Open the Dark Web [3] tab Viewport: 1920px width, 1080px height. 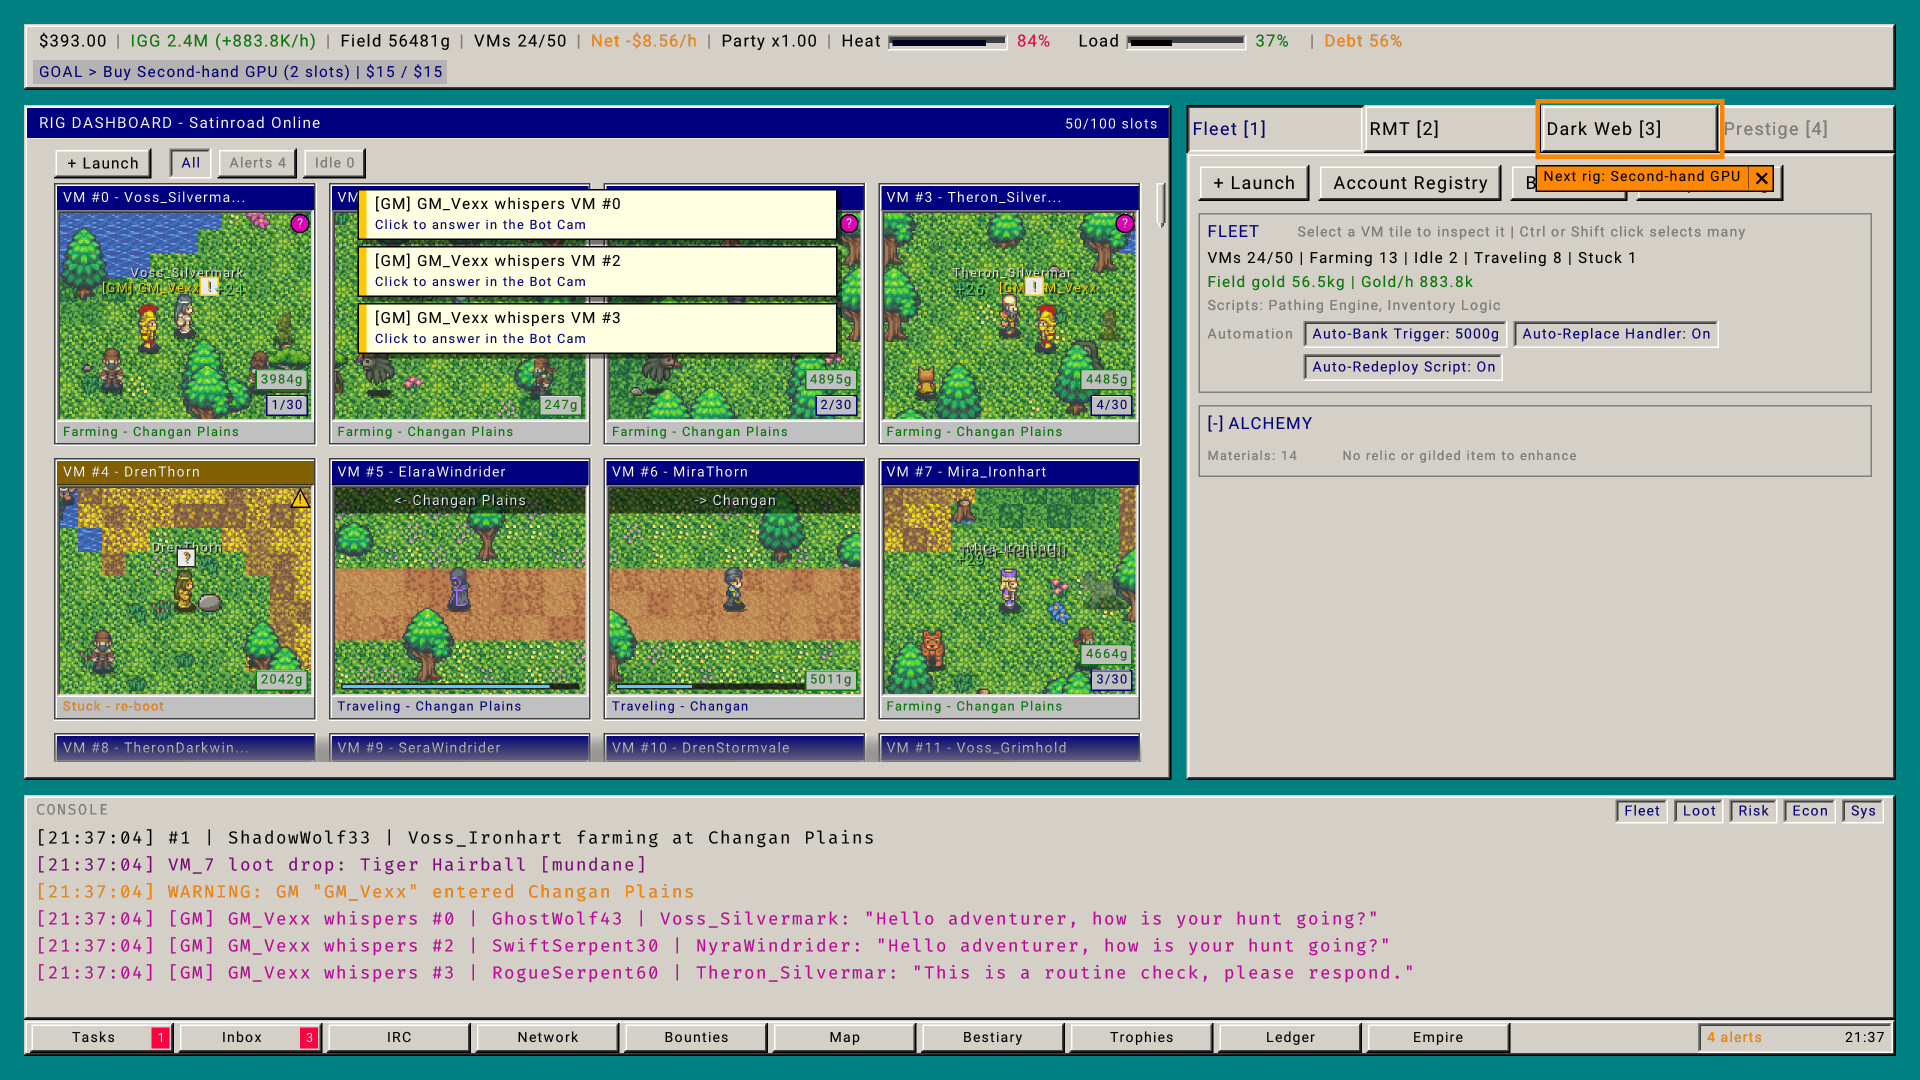click(x=1629, y=129)
